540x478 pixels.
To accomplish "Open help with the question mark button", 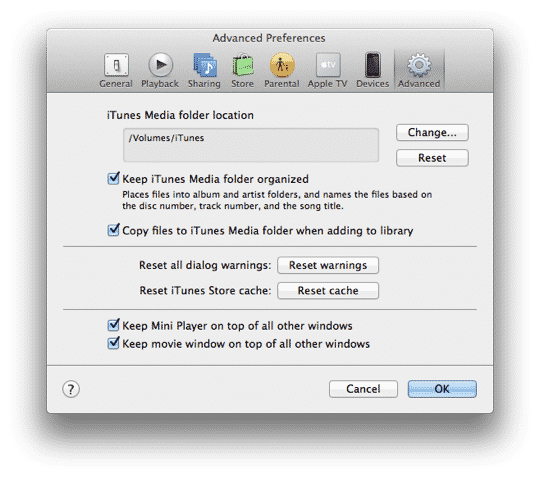I will click(x=71, y=389).
